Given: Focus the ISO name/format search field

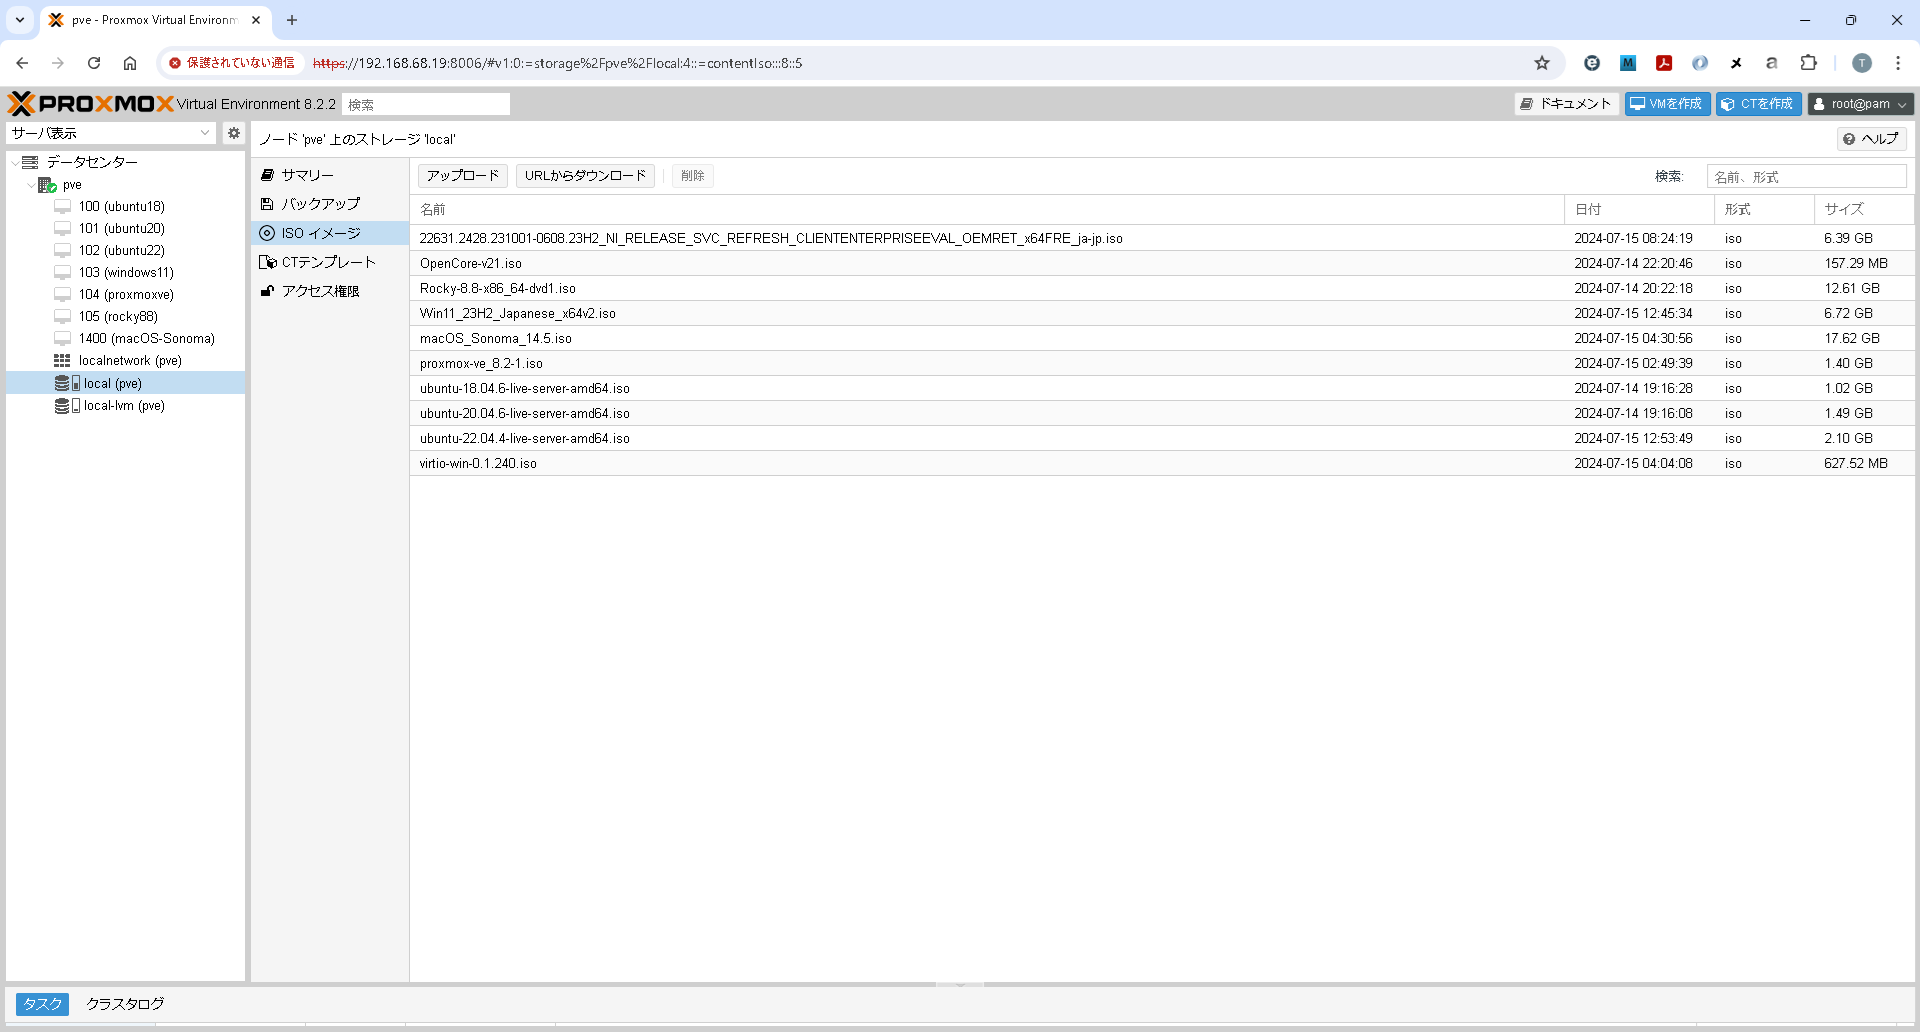Looking at the screenshot, I should coord(1806,177).
